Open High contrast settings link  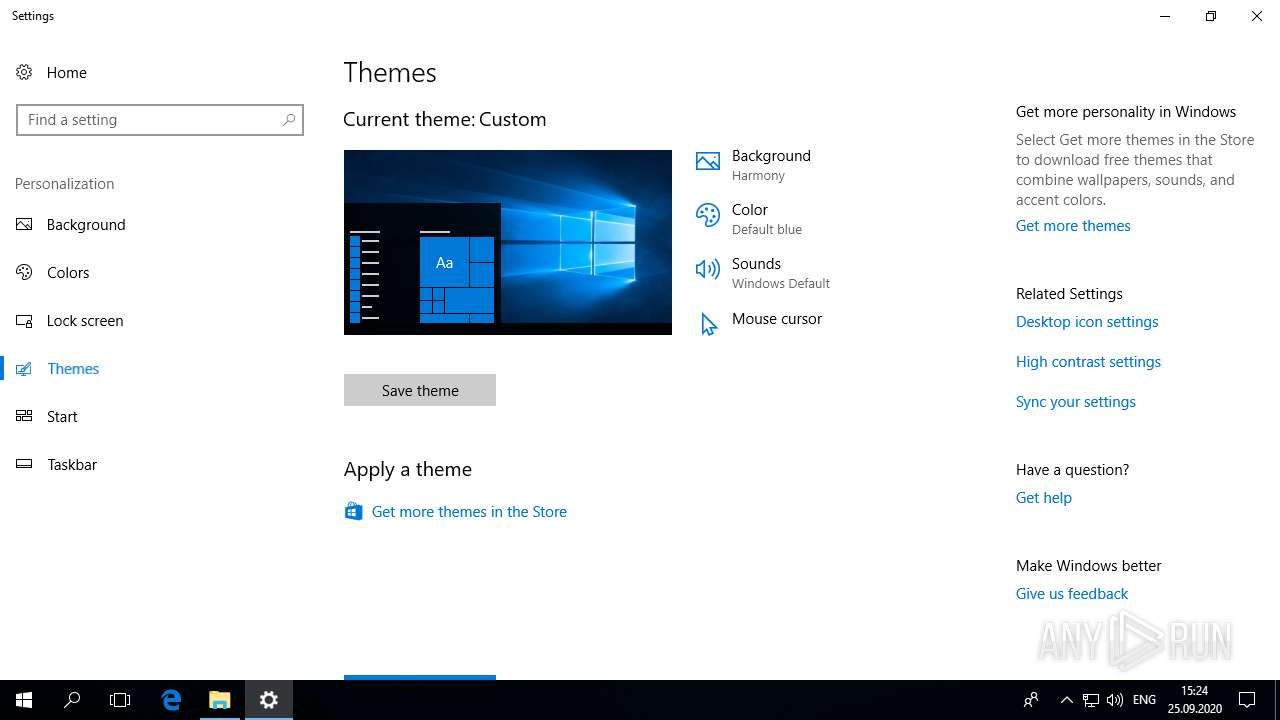point(1088,361)
